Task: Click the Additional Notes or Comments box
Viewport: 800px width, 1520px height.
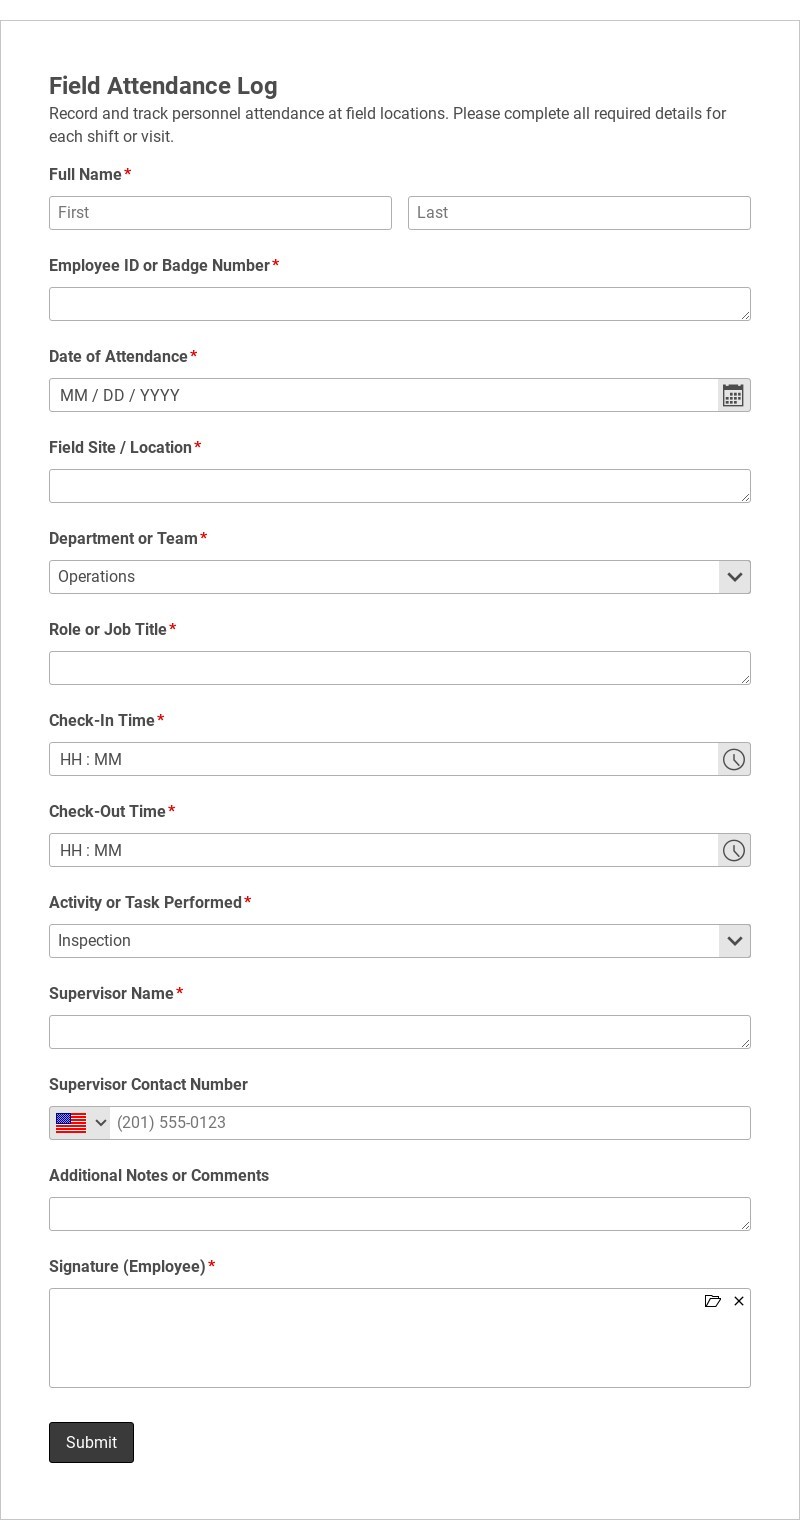Action: click(400, 1214)
